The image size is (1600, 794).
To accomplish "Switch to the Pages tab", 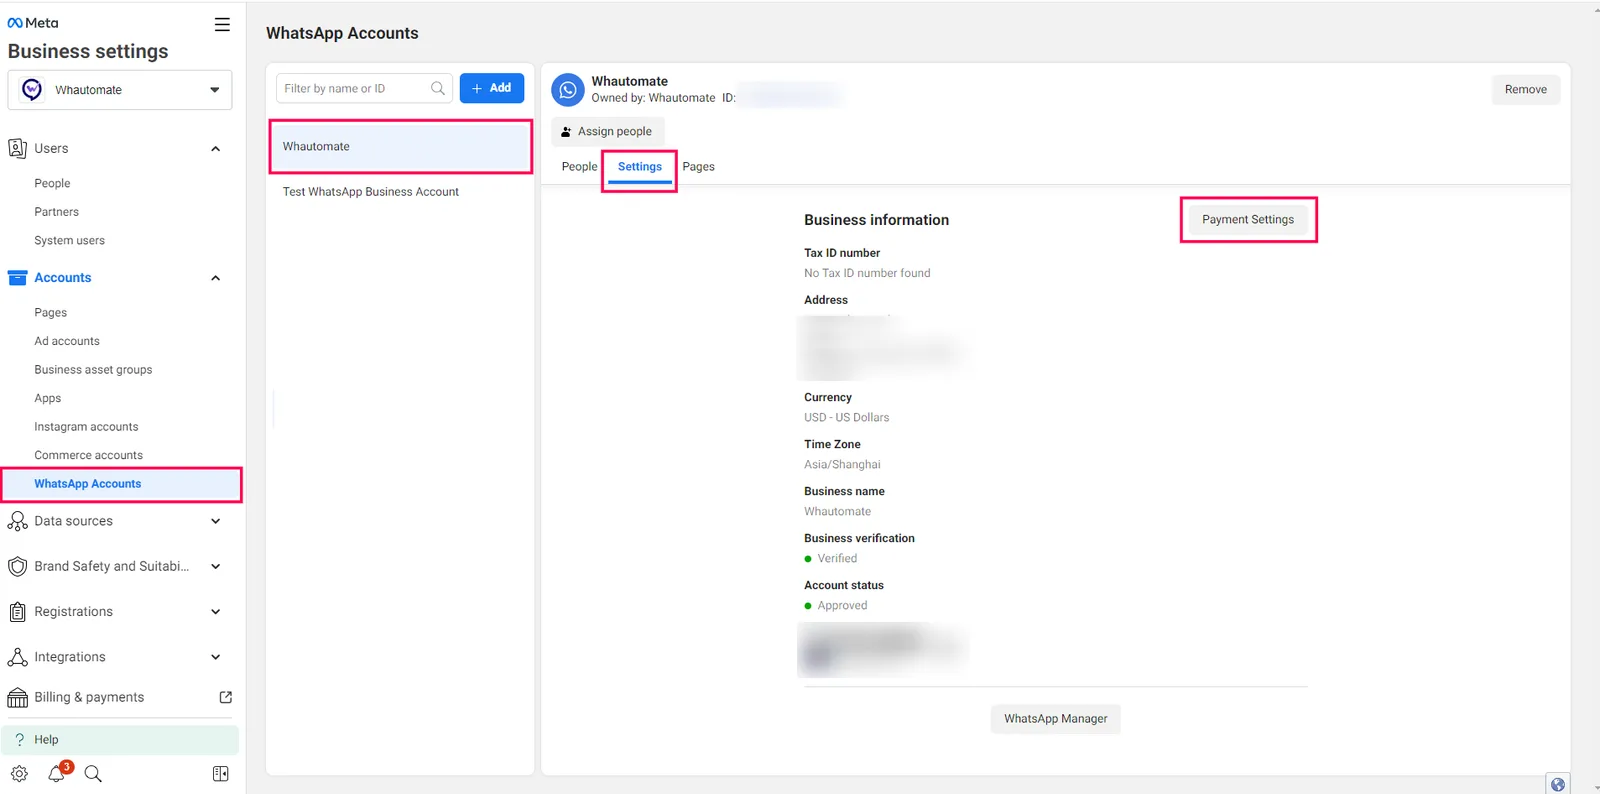I will pos(699,167).
